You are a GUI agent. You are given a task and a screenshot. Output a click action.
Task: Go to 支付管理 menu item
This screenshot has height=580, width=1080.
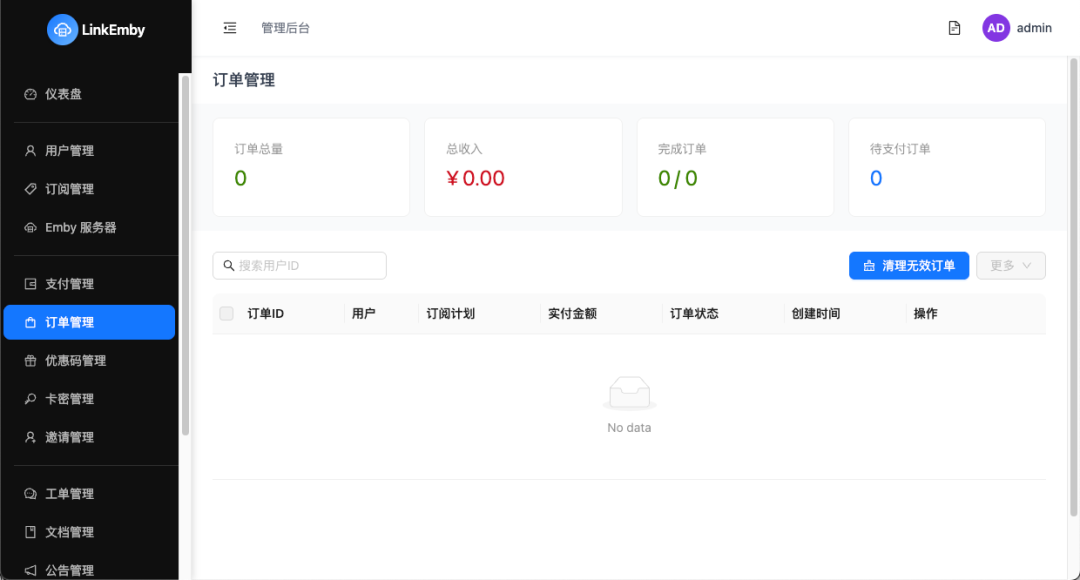coord(69,284)
